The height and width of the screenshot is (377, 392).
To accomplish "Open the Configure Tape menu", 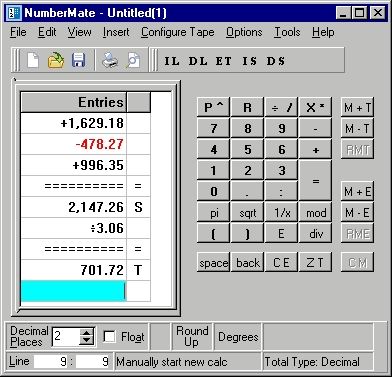I will [x=177, y=32].
